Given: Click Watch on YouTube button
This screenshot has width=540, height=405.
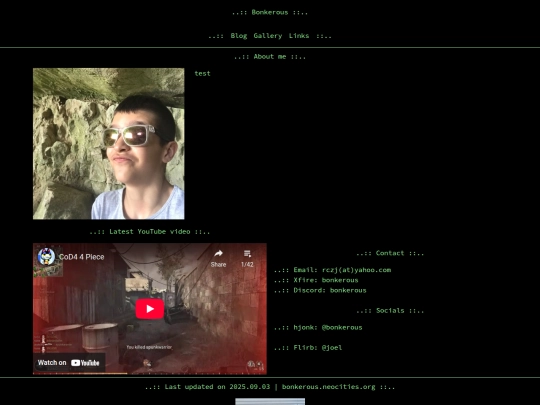Looking at the screenshot, I should click(69, 363).
